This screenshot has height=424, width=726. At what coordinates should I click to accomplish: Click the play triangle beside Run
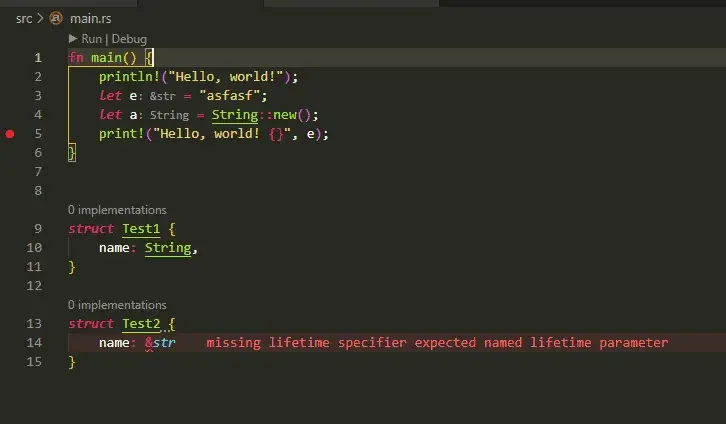[73, 38]
